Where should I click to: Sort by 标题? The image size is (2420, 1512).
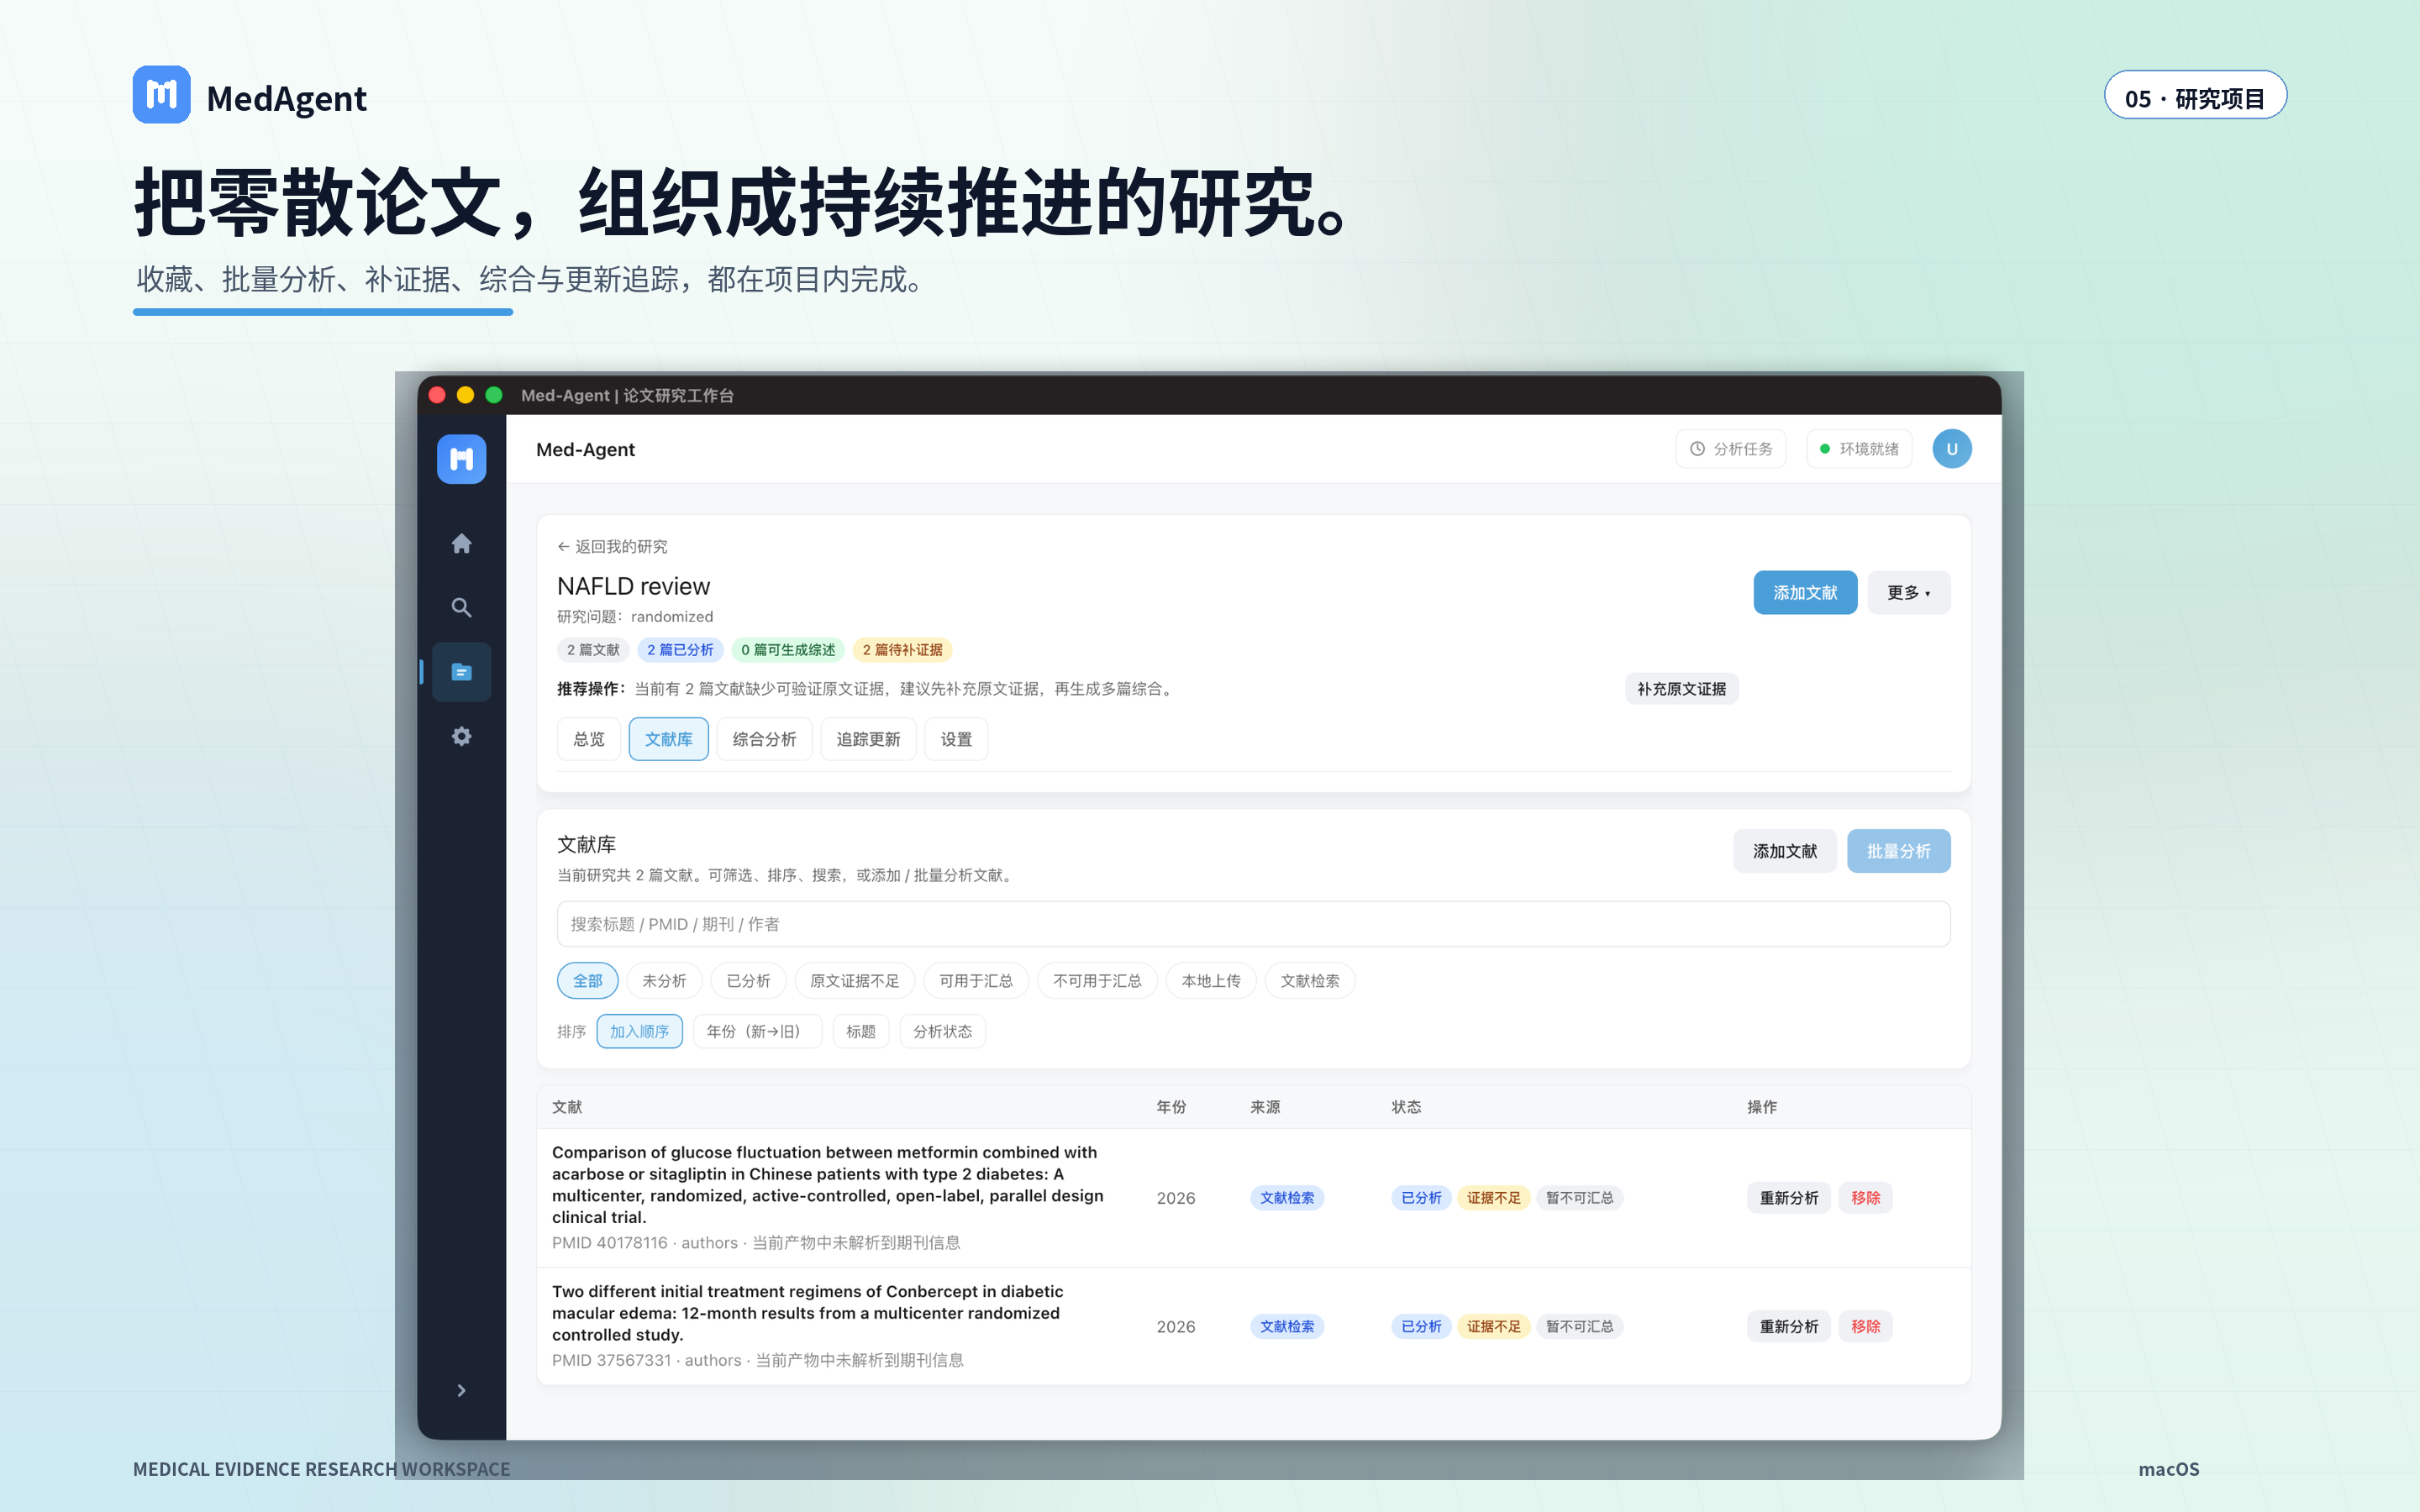point(860,1031)
